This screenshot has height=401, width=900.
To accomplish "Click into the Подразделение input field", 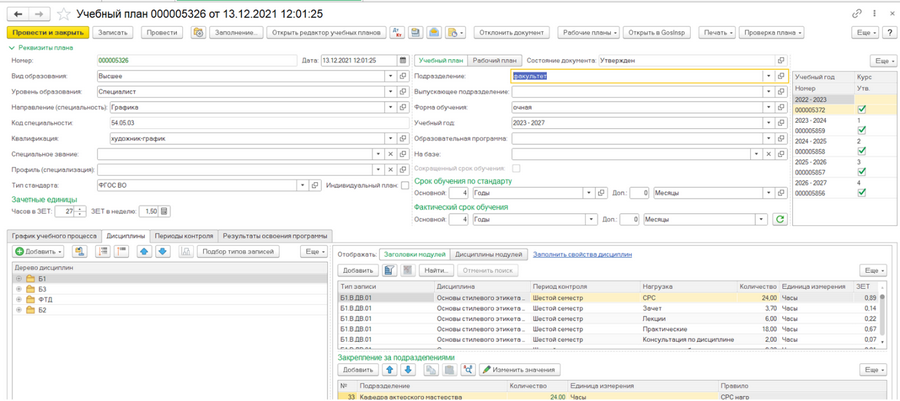I will coord(637,76).
